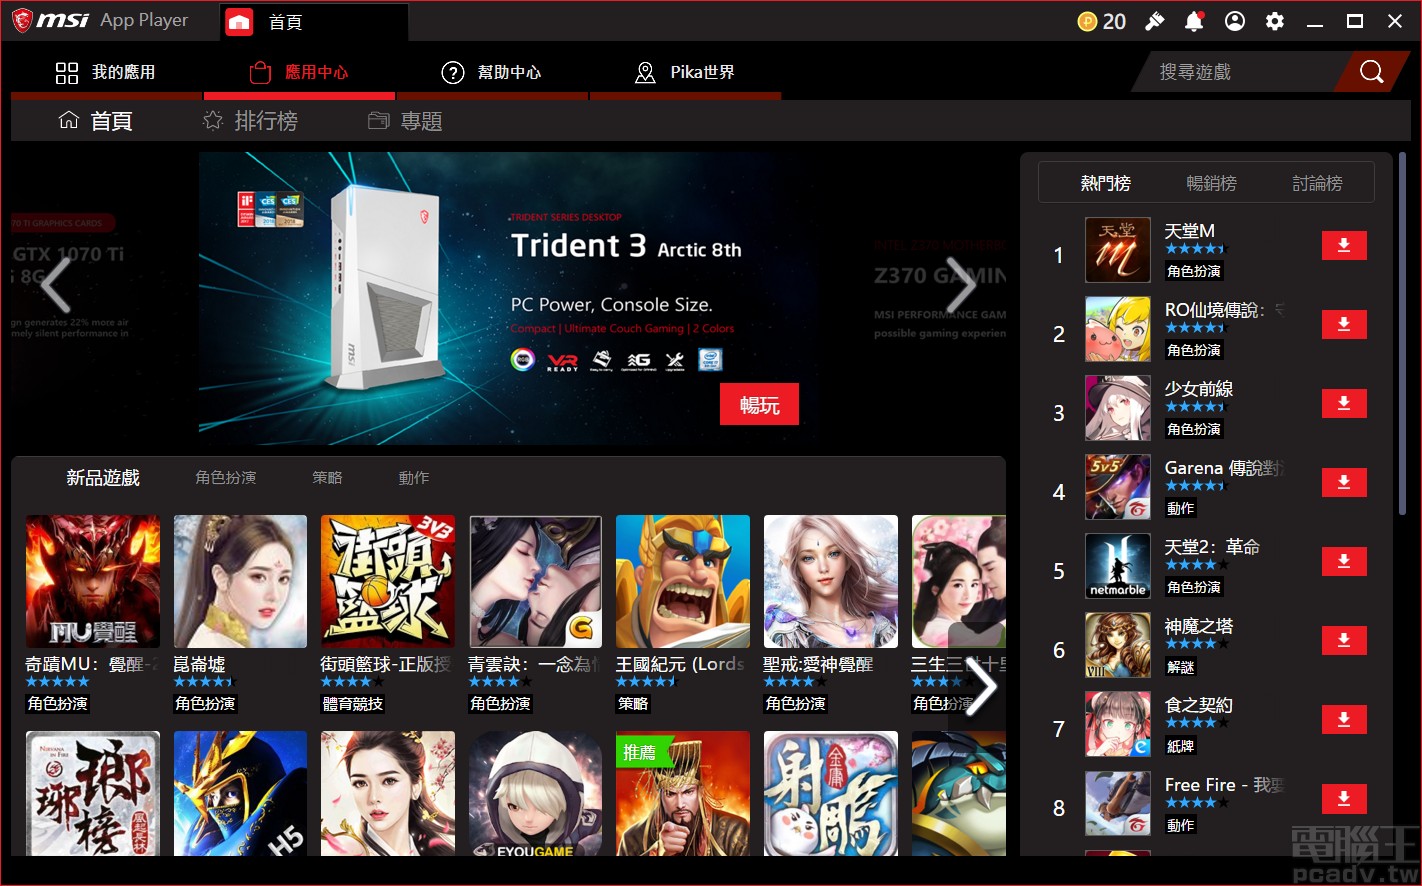Open RO仙境傳說 app icon in ranking
The image size is (1422, 886).
[x=1118, y=329]
